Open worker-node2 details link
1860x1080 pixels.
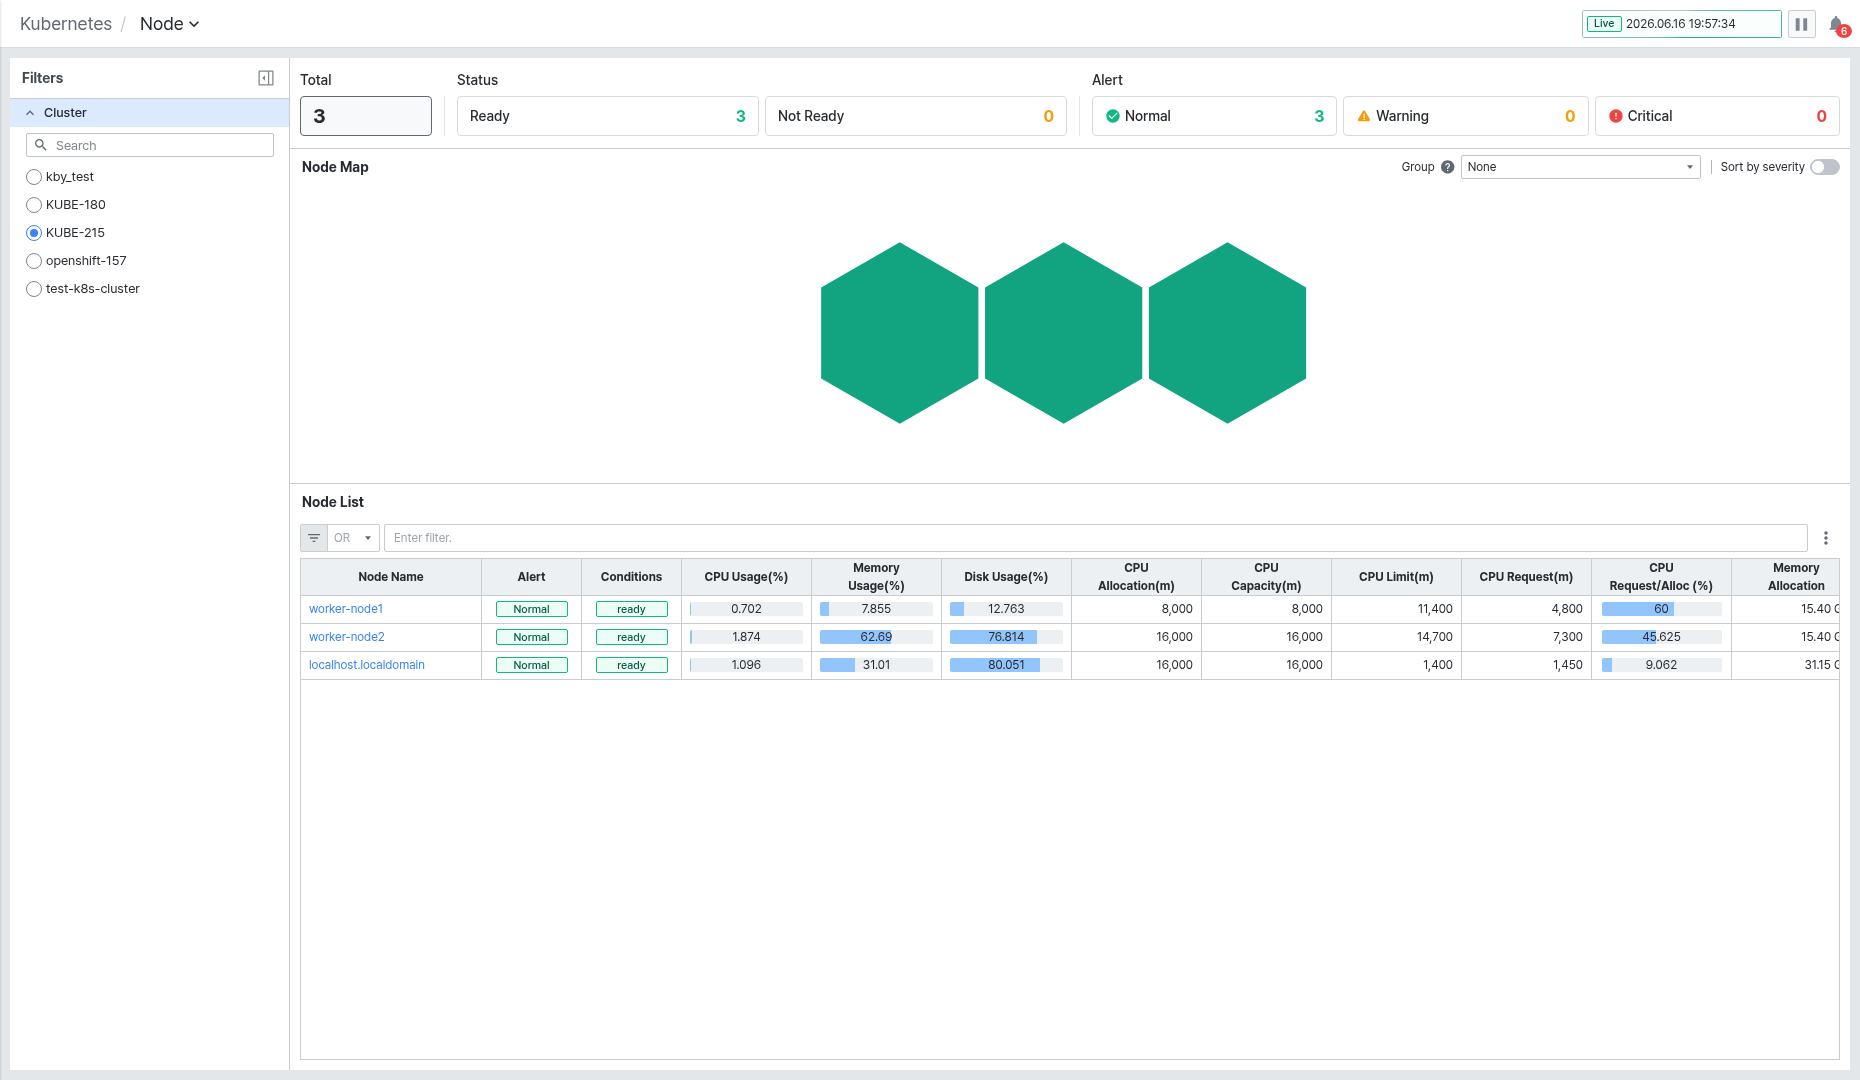pos(346,637)
